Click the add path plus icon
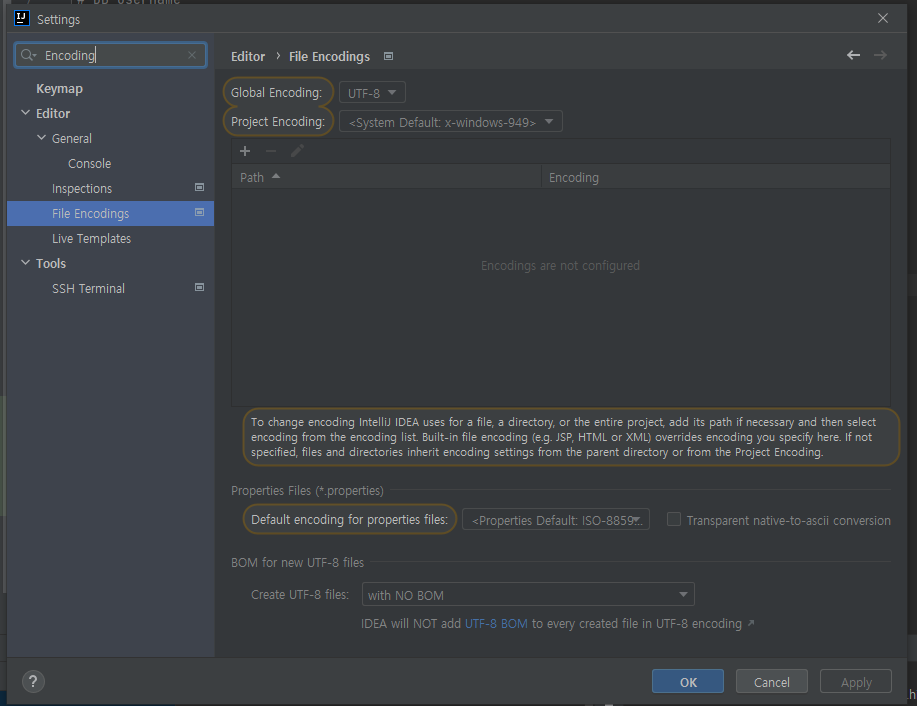Viewport: 917px width, 706px height. click(x=245, y=151)
